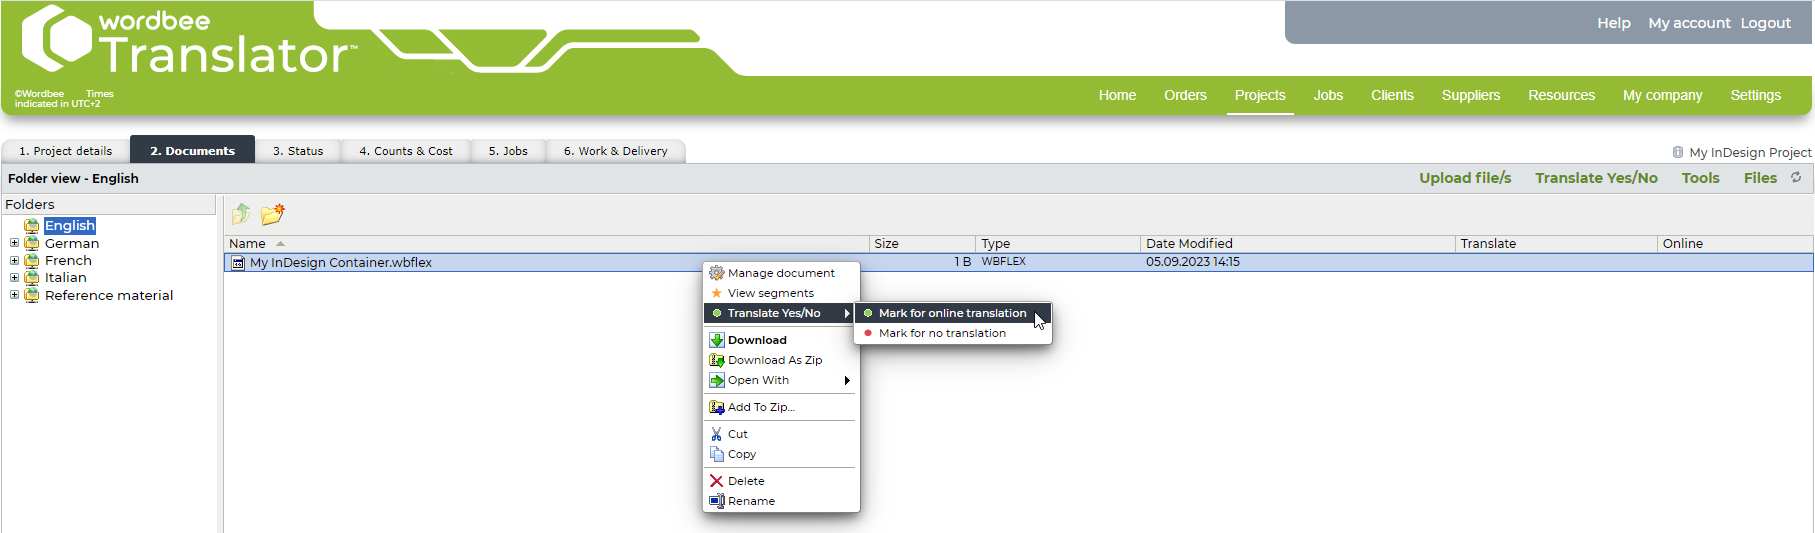Click Logout in the top bar
Image resolution: width=1815 pixels, height=533 pixels.
click(x=1765, y=23)
